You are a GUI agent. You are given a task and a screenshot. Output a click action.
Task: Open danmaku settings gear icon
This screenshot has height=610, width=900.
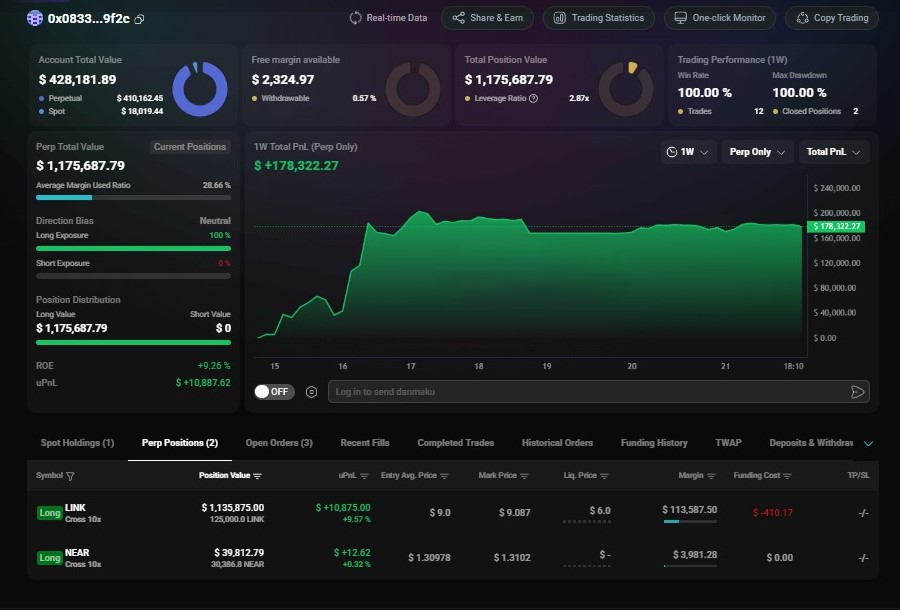pos(310,392)
